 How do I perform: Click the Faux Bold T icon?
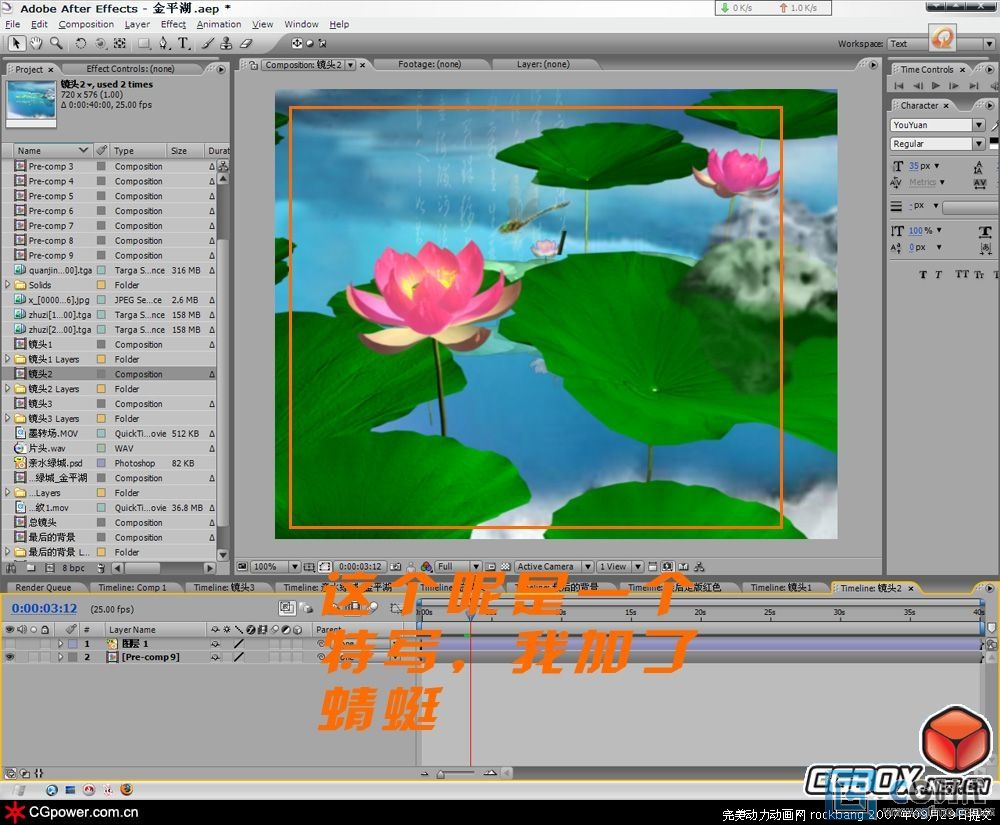pyautogui.click(x=923, y=275)
